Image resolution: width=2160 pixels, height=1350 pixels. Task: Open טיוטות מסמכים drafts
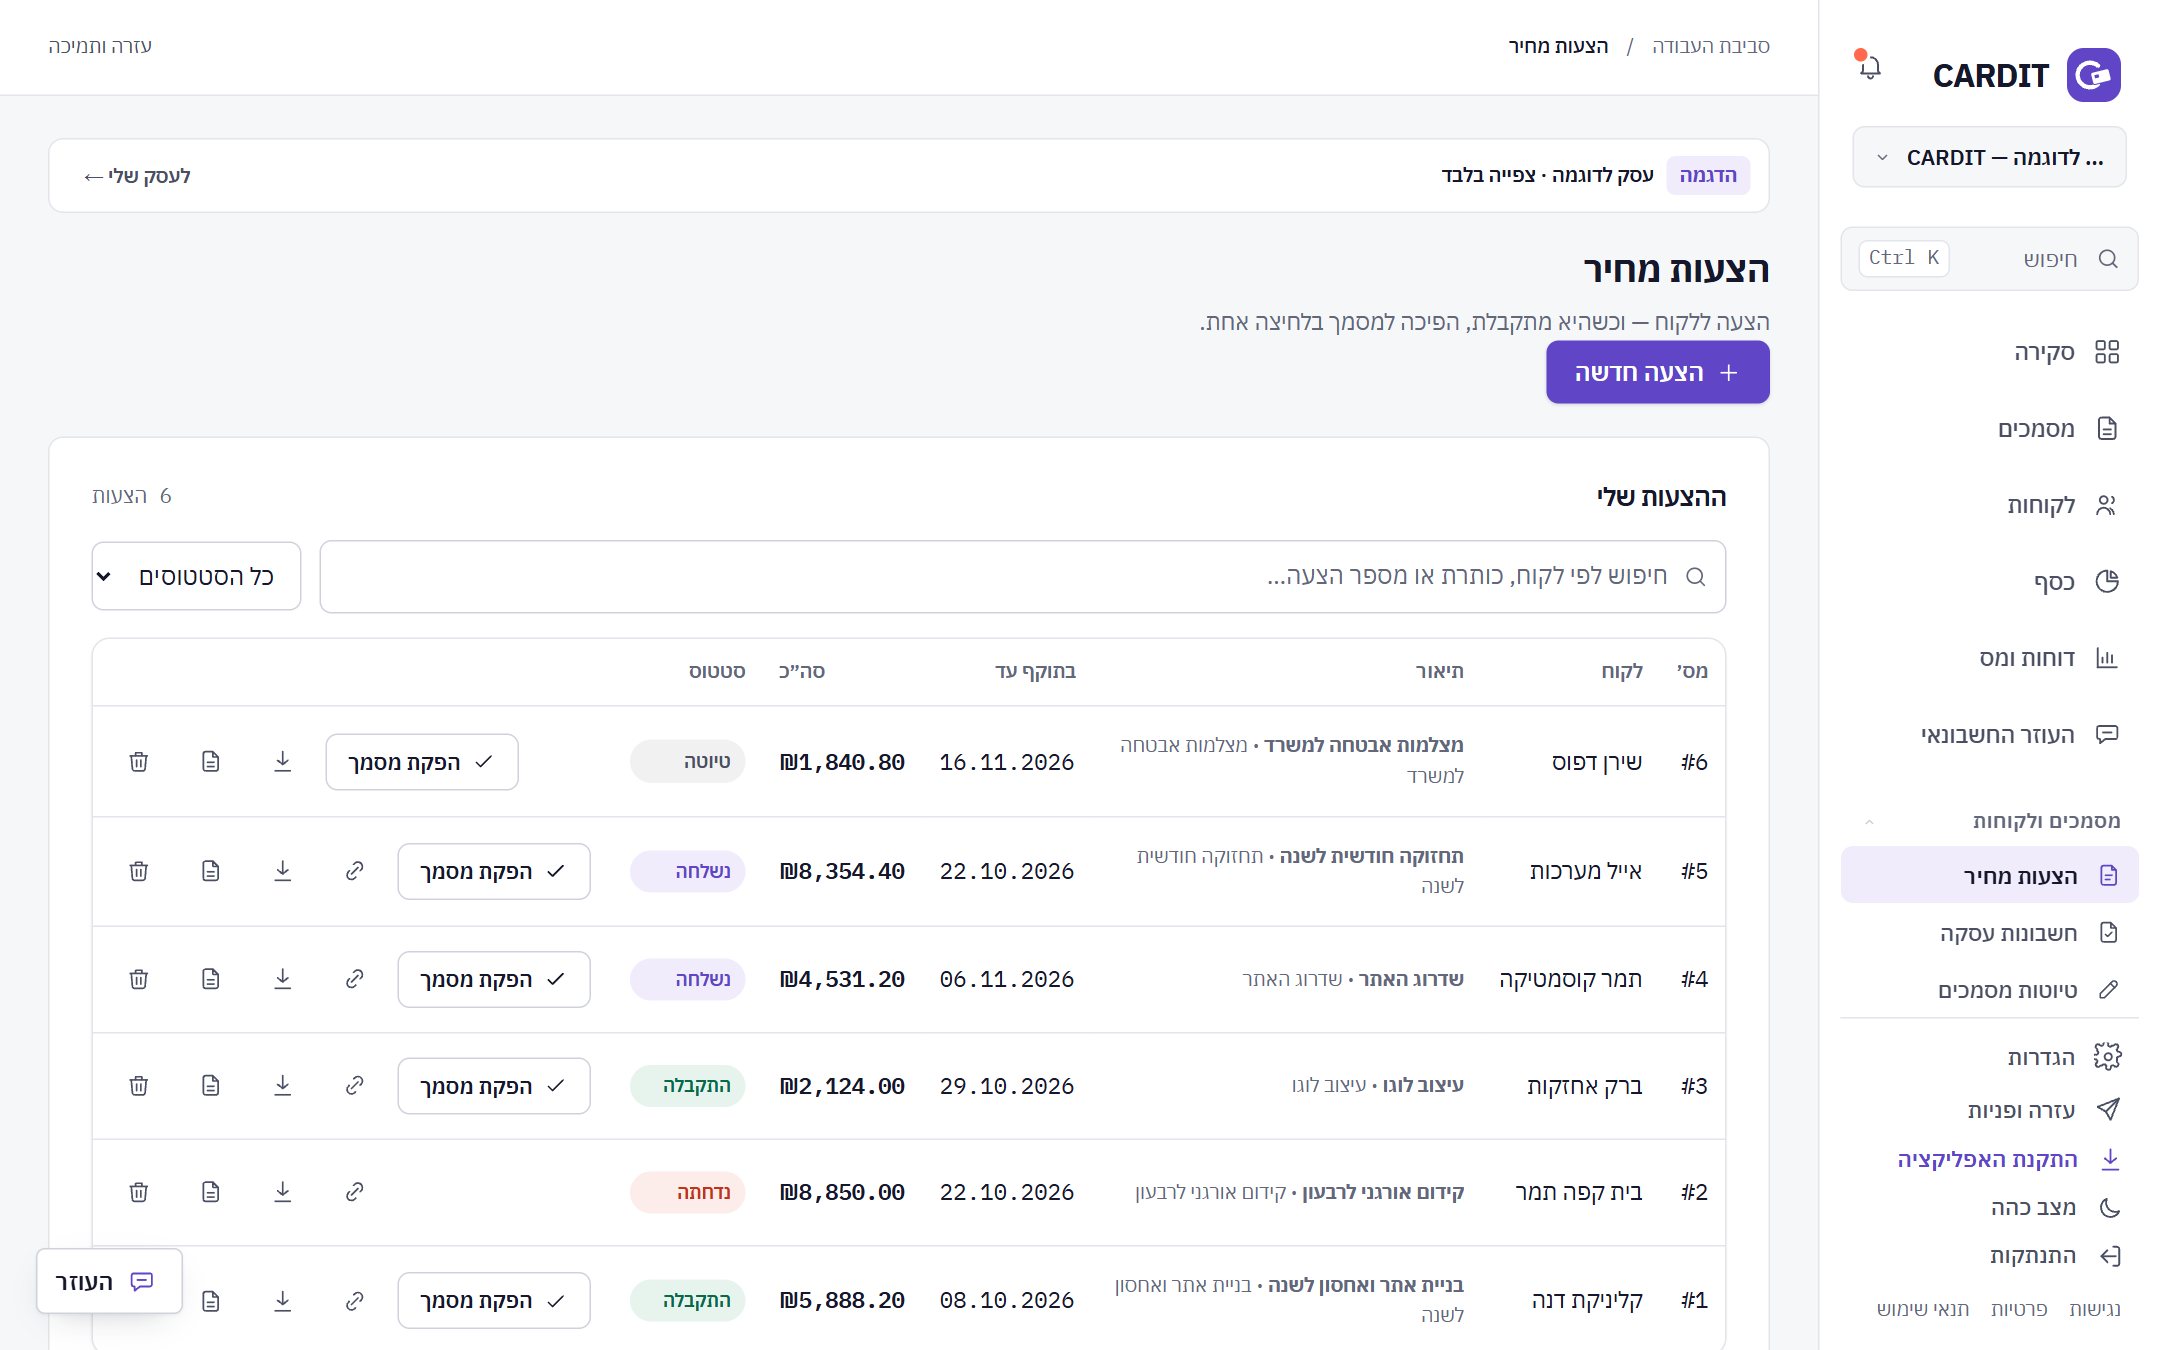[x=1989, y=990]
